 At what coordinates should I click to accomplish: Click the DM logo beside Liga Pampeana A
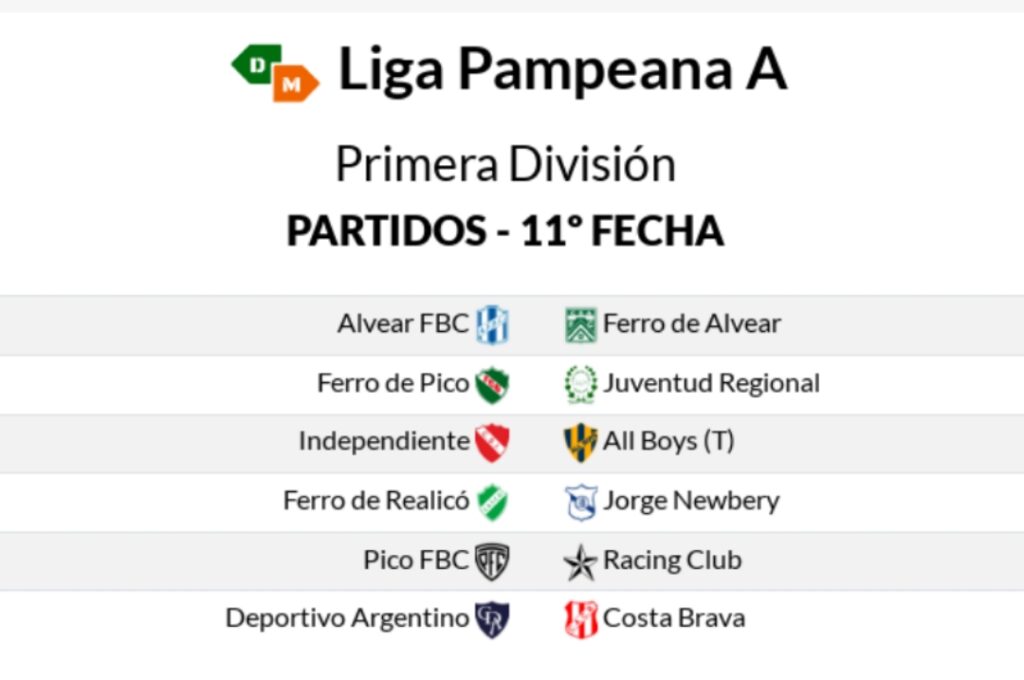tap(275, 73)
